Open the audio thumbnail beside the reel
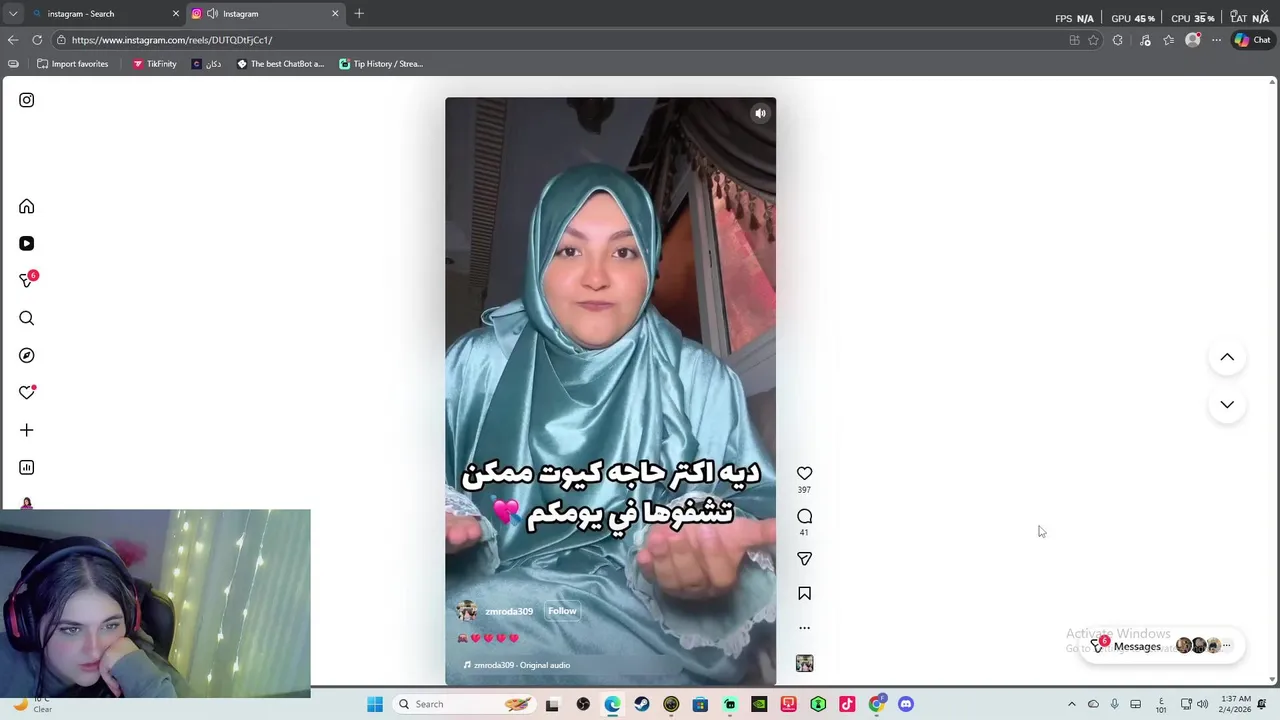 (x=804, y=663)
